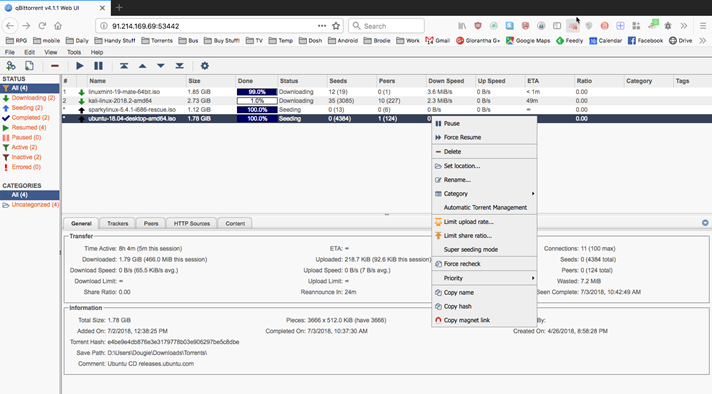Choose Copy name in context menu

484,293
